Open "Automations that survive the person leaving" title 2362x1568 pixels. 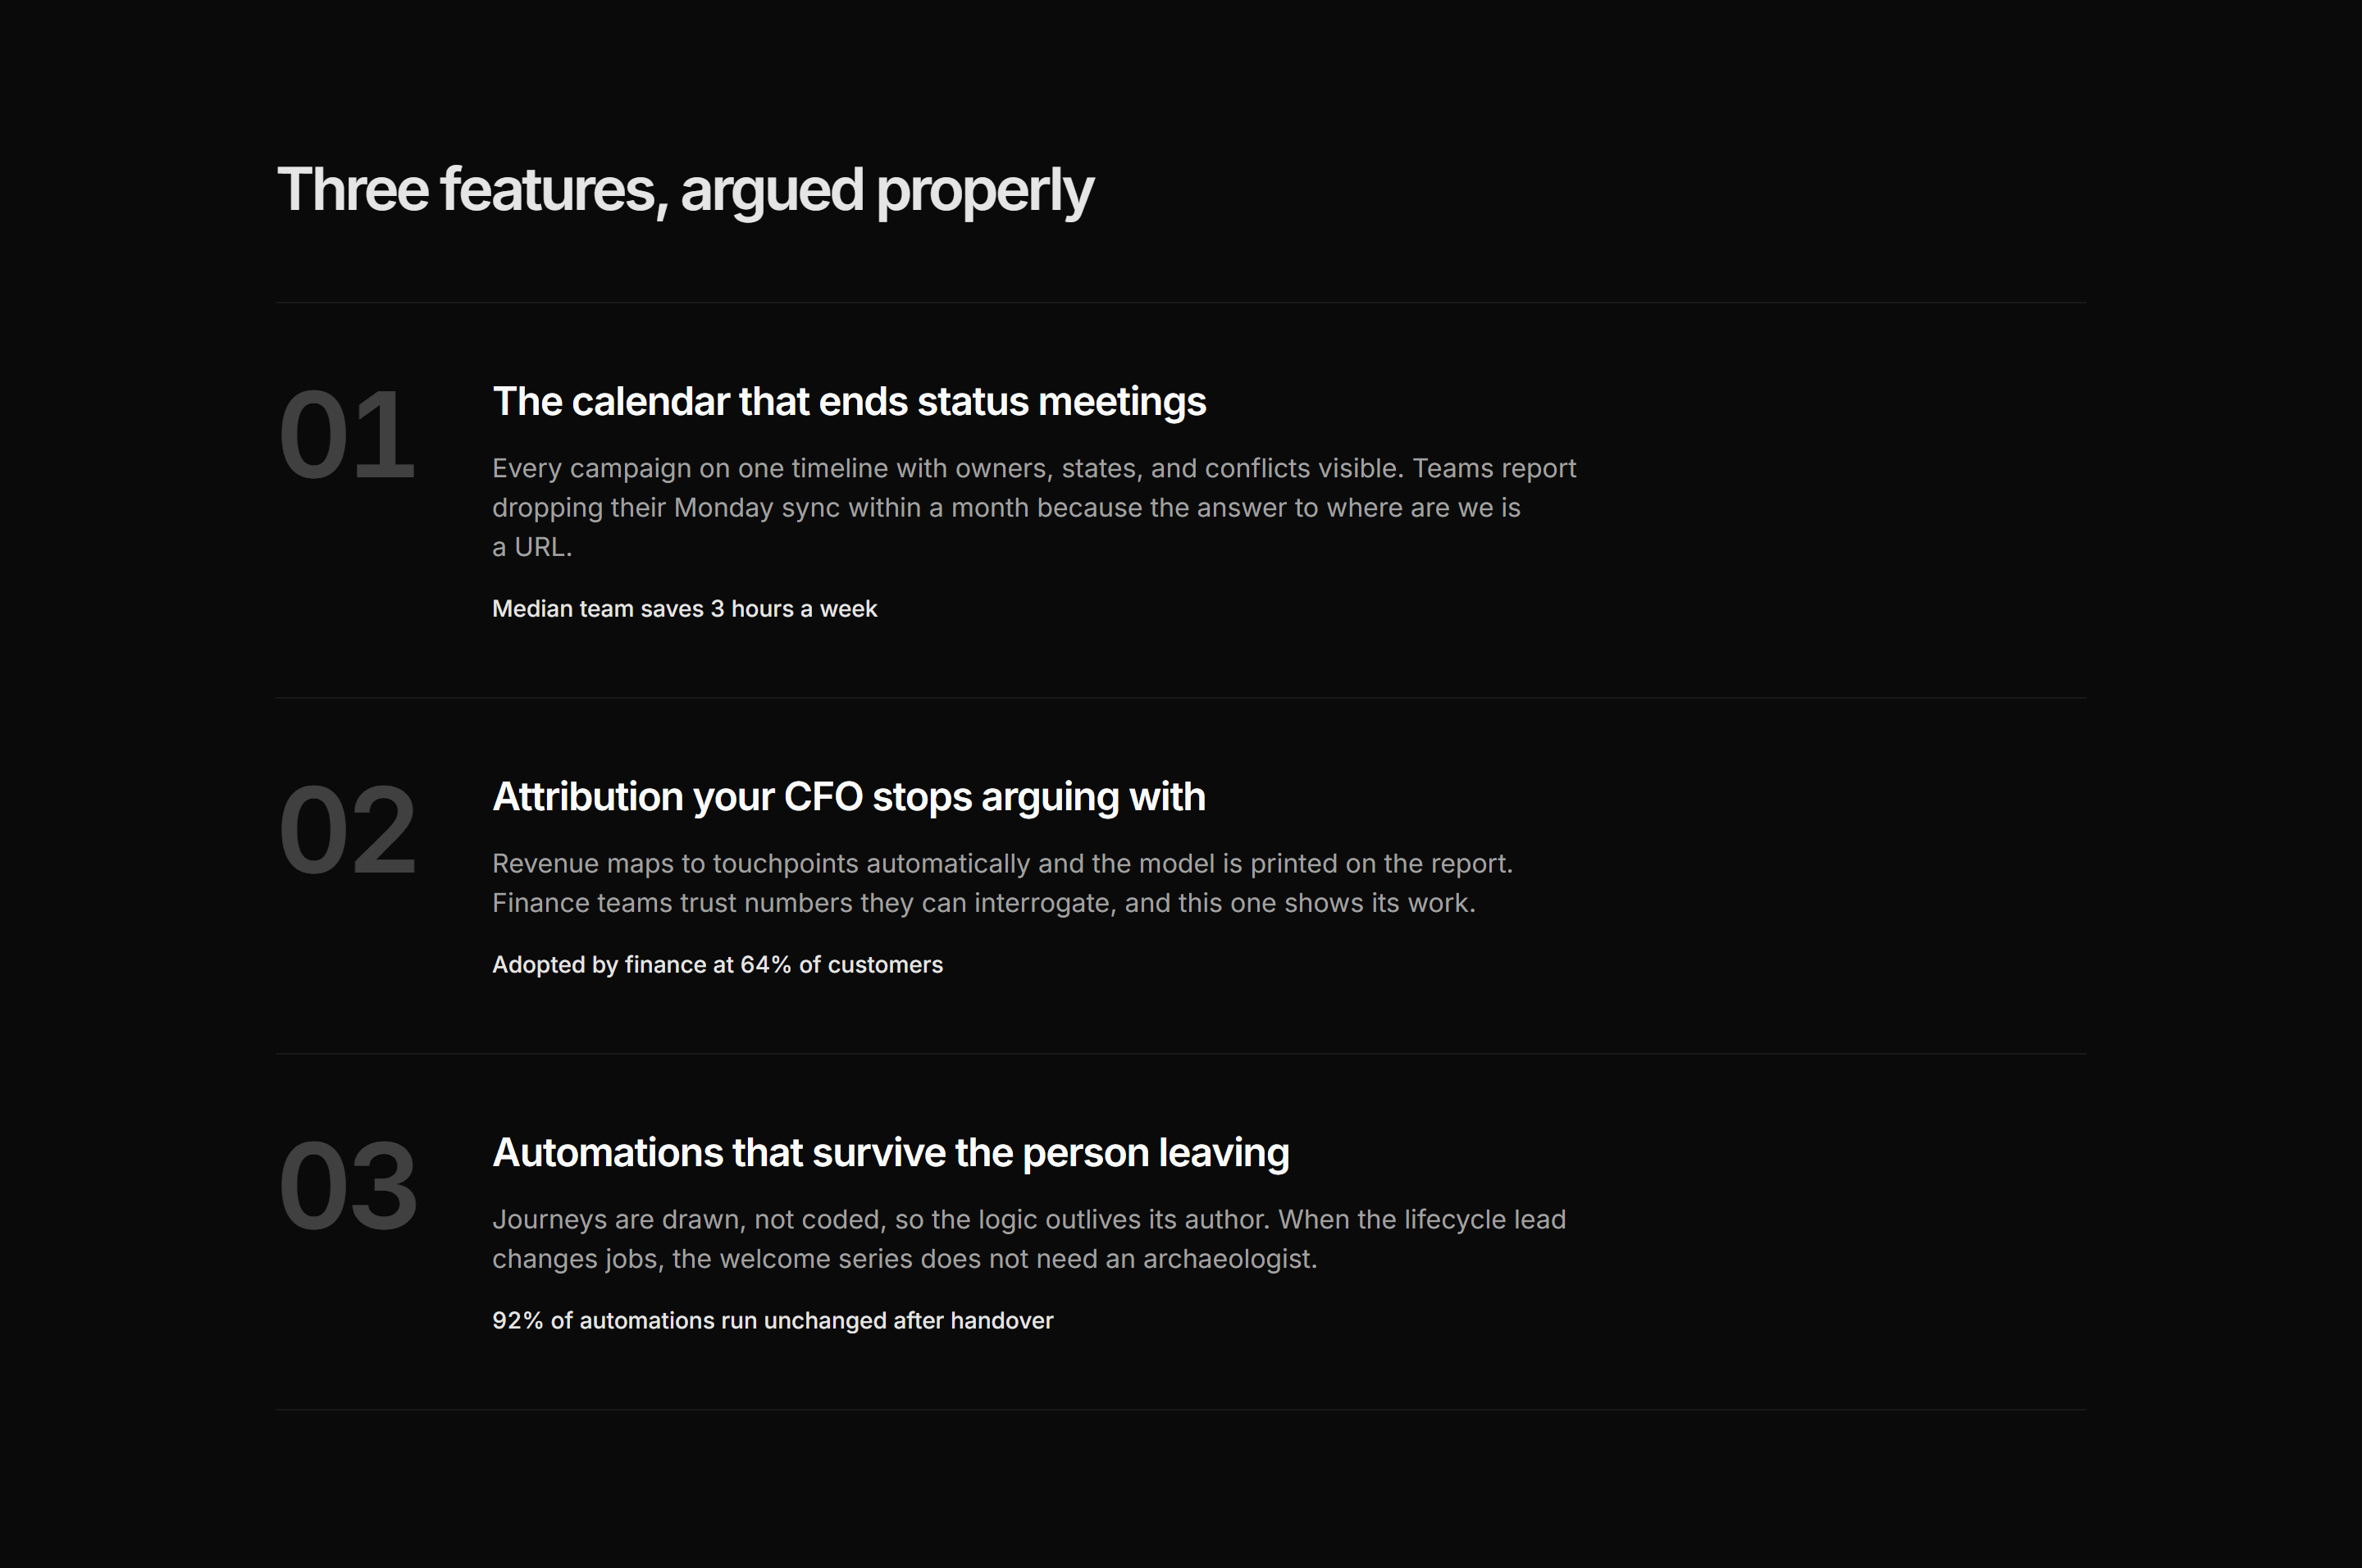(x=891, y=1153)
